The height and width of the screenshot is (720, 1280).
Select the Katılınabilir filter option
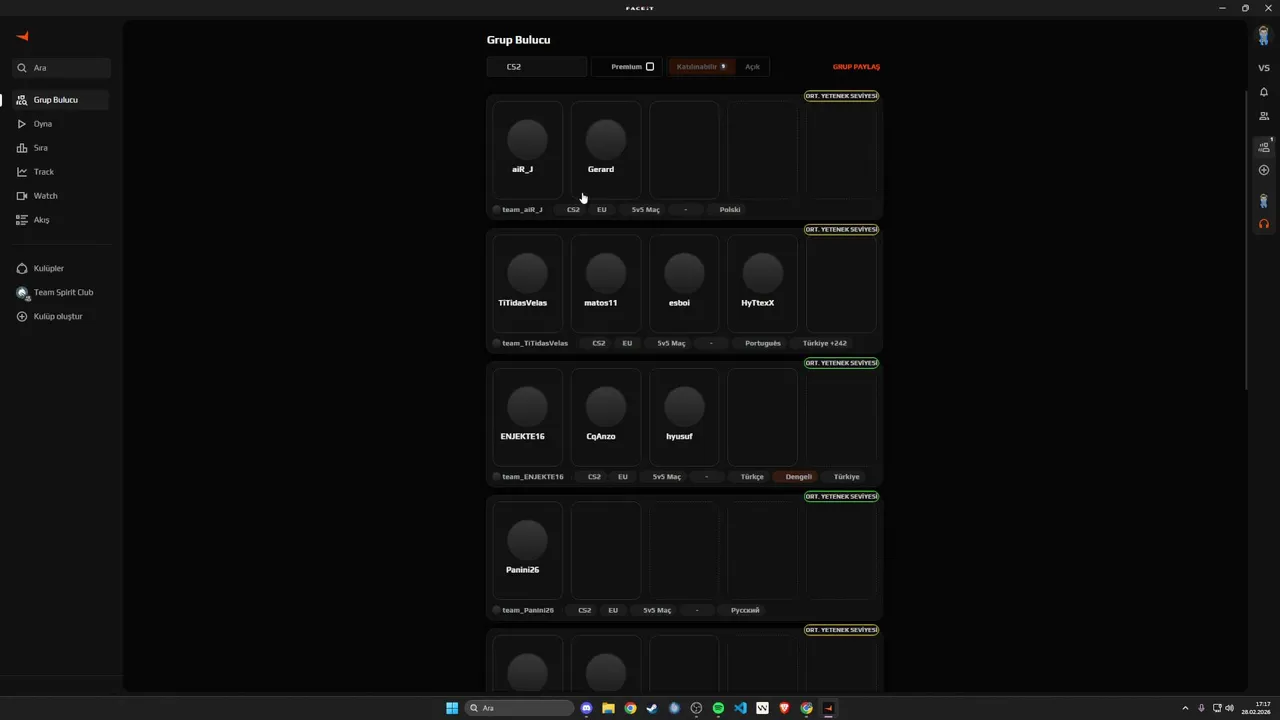[701, 67]
